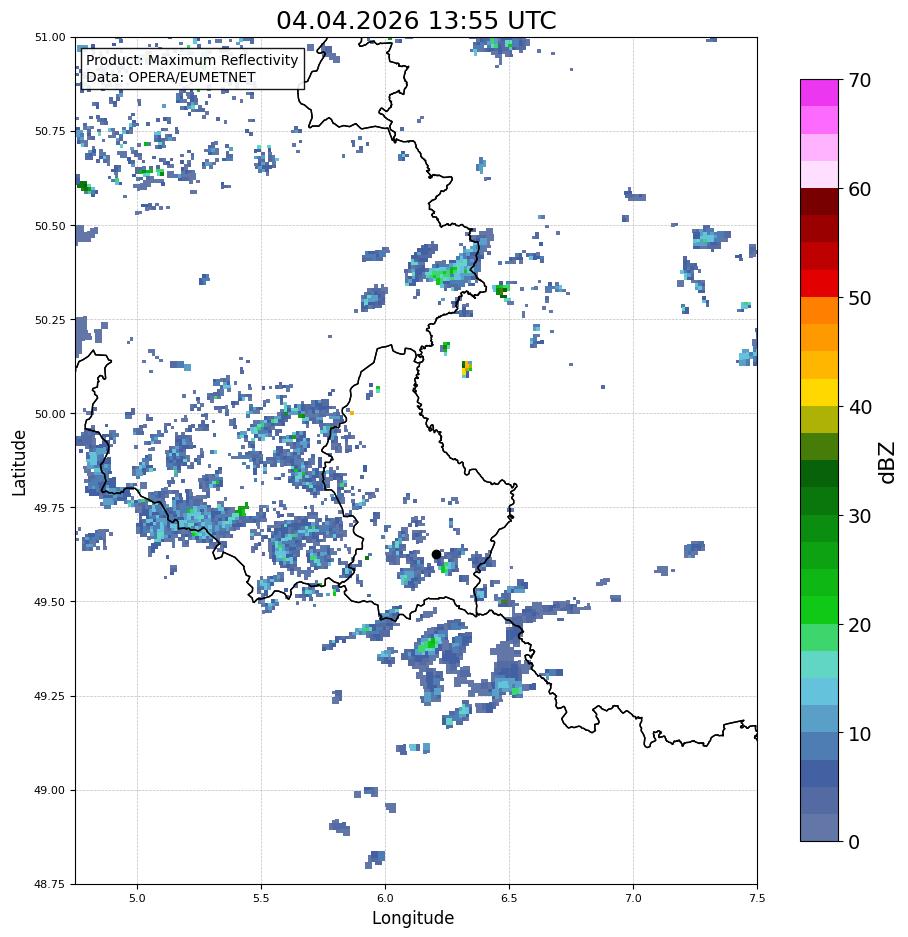Click the longitude tick label 7.0
Viewport: 908px width, 937px height.
tap(634, 898)
